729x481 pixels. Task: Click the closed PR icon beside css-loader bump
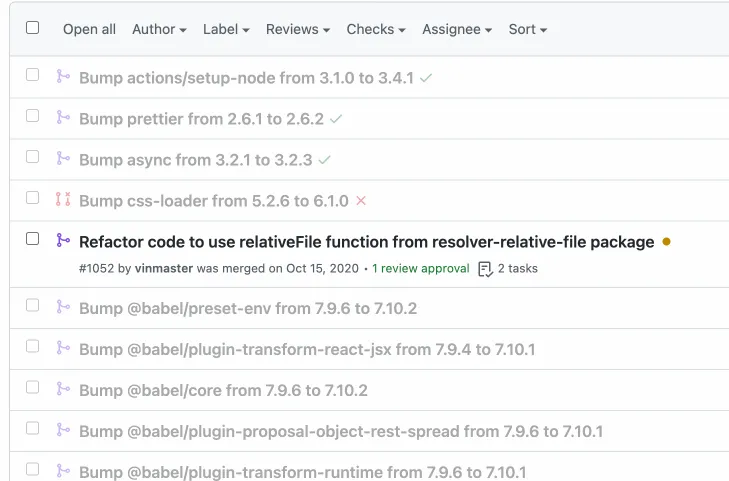[x=63, y=200]
